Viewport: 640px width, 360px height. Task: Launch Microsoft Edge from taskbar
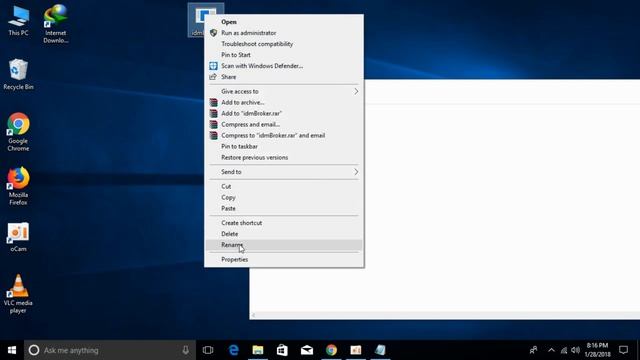click(233, 350)
